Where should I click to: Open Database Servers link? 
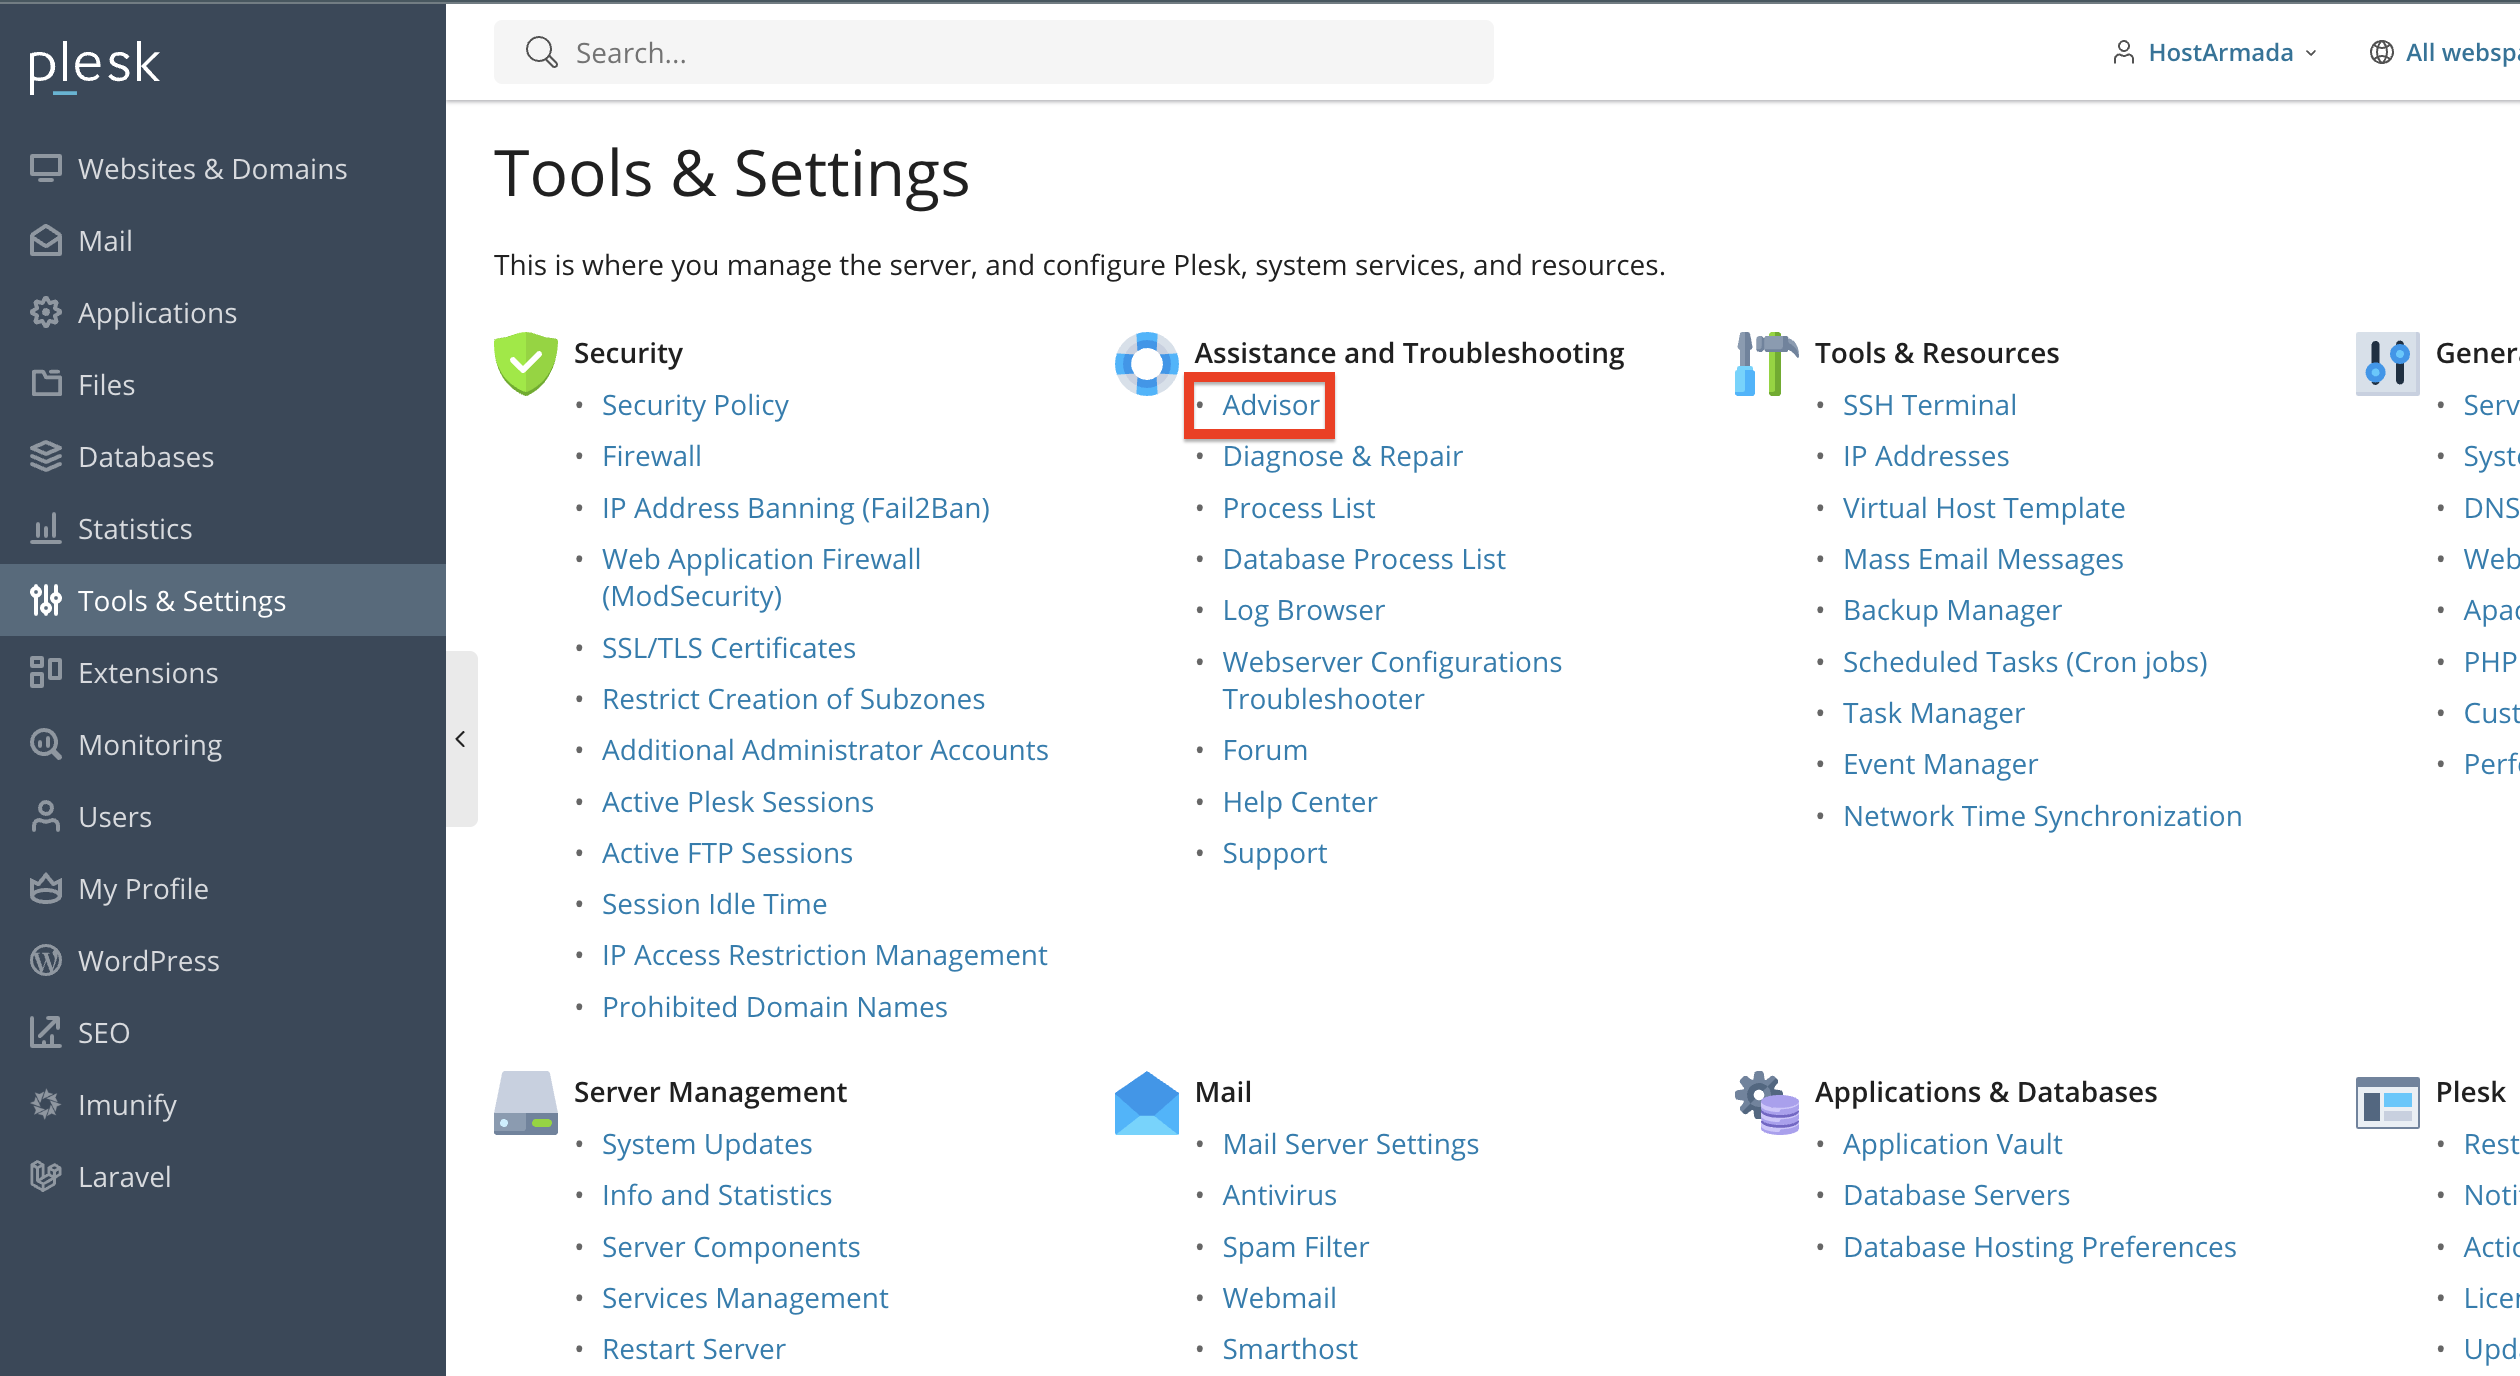pyautogui.click(x=1956, y=1195)
